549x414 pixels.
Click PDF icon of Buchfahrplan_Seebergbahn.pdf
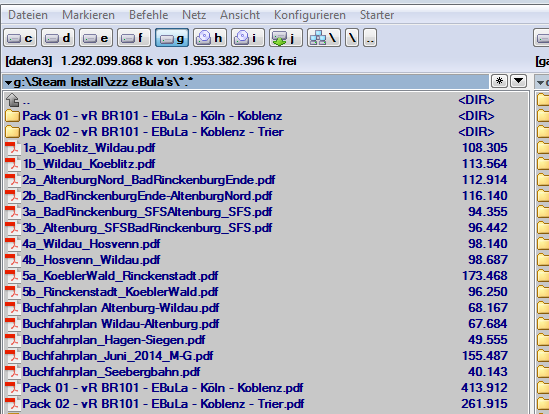[x=12, y=372]
